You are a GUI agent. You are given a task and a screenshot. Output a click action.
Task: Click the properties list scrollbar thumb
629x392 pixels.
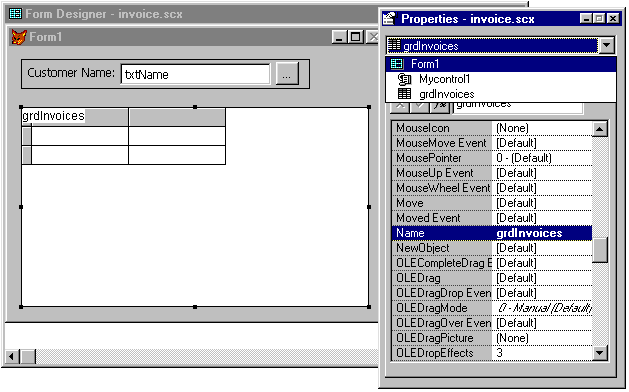tap(600, 250)
